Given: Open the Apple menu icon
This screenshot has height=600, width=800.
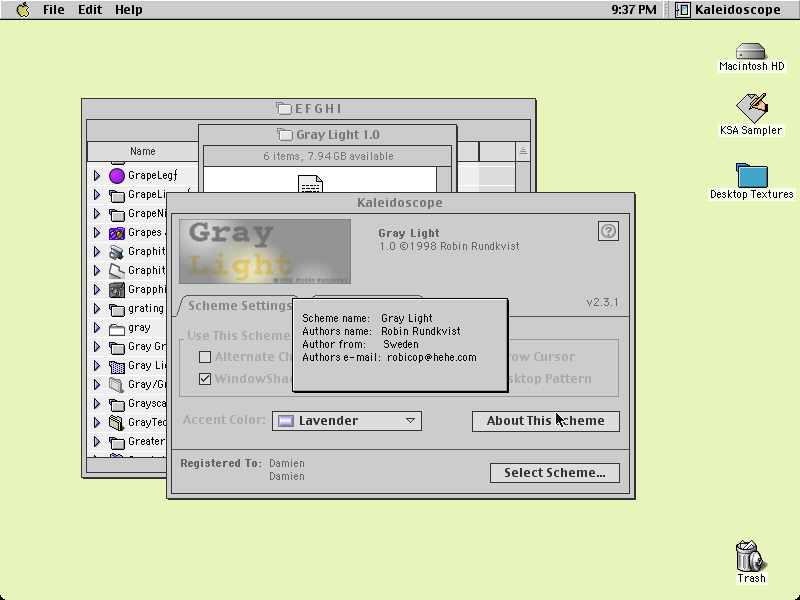Looking at the screenshot, I should (x=23, y=10).
